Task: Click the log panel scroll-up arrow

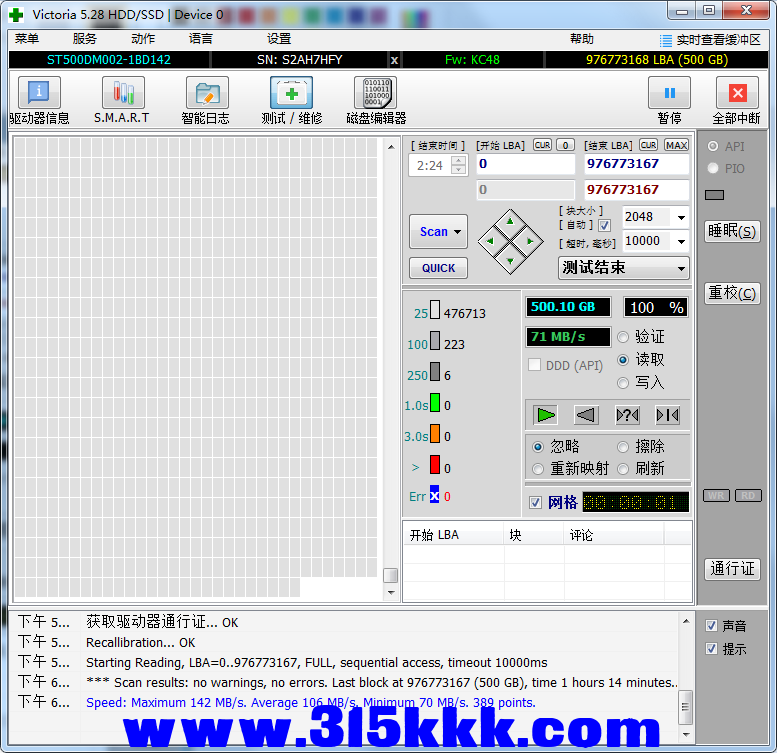Action: point(686,621)
